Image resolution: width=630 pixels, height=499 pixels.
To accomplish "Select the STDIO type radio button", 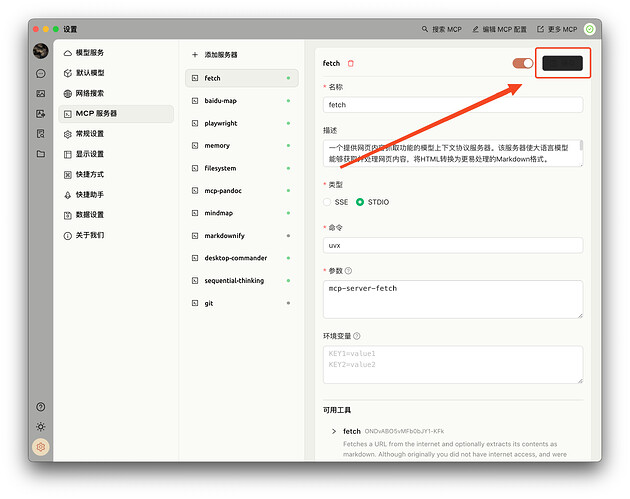I will pyautogui.click(x=360, y=202).
